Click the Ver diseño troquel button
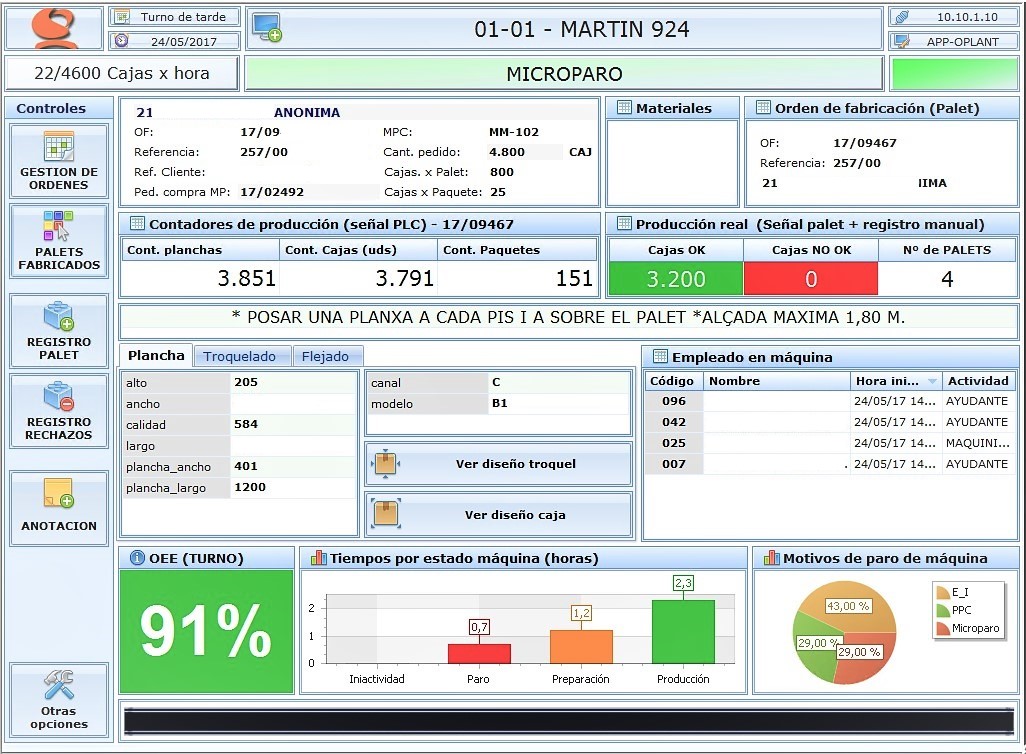The height and width of the screenshot is (754, 1026). tap(498, 464)
